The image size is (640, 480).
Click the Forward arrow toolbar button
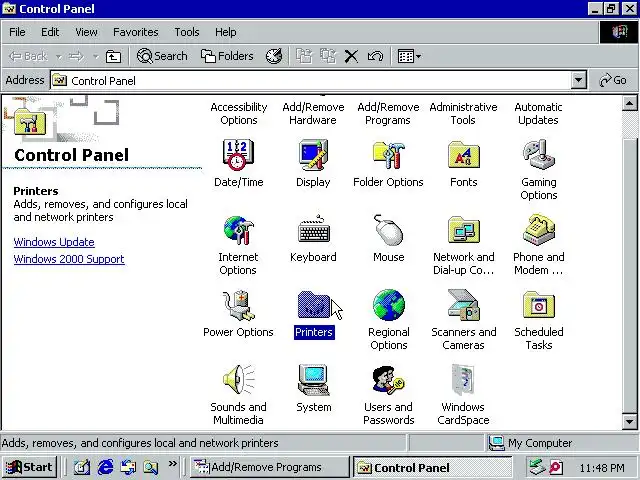point(76,56)
